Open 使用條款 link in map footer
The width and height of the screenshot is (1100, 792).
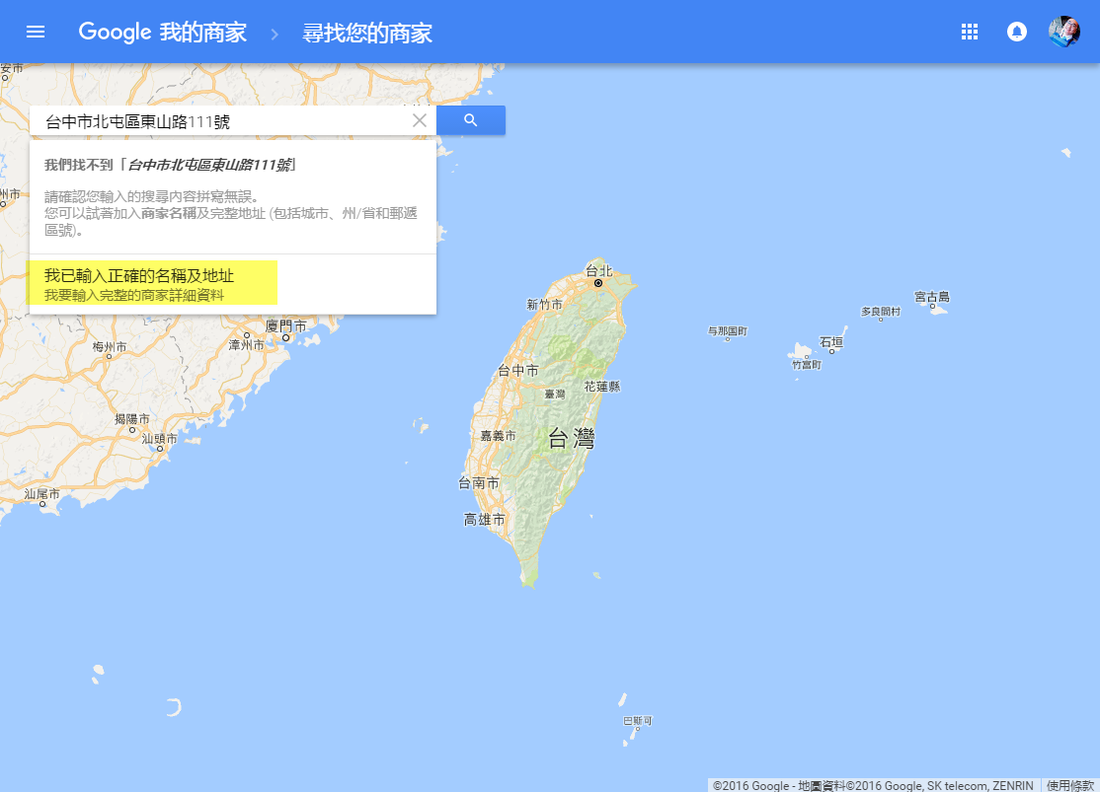coord(1070,786)
